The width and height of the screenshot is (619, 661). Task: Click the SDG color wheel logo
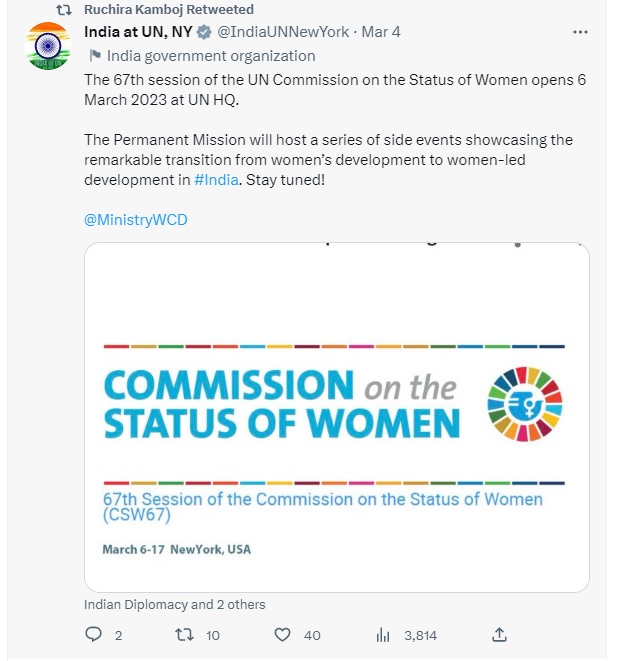coord(524,404)
